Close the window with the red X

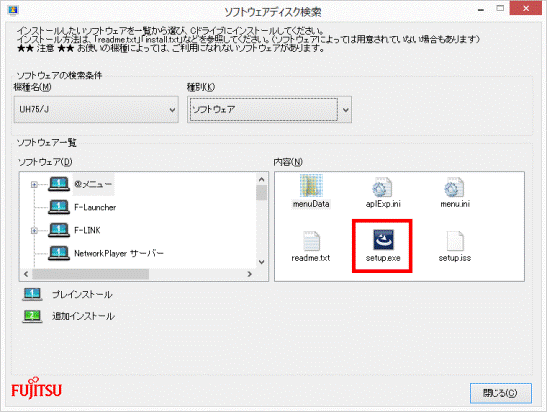(x=526, y=8)
